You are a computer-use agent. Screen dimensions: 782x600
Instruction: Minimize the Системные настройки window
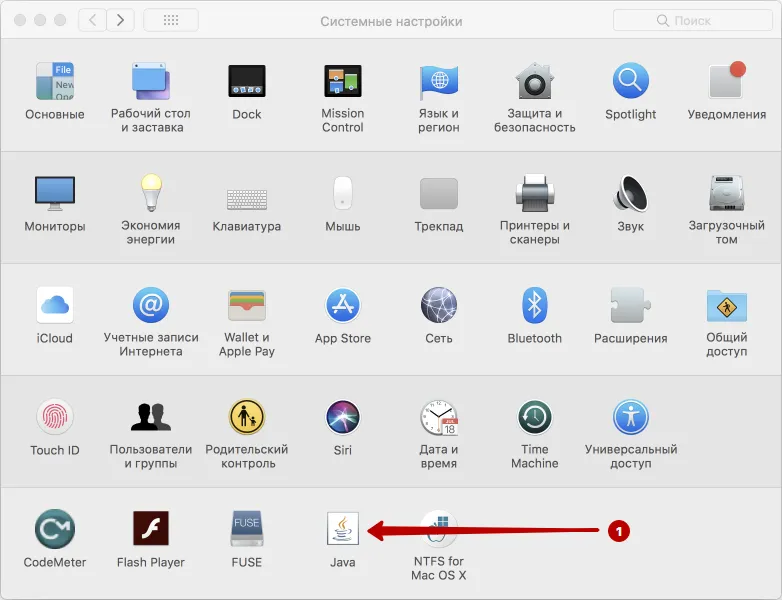pos(40,20)
